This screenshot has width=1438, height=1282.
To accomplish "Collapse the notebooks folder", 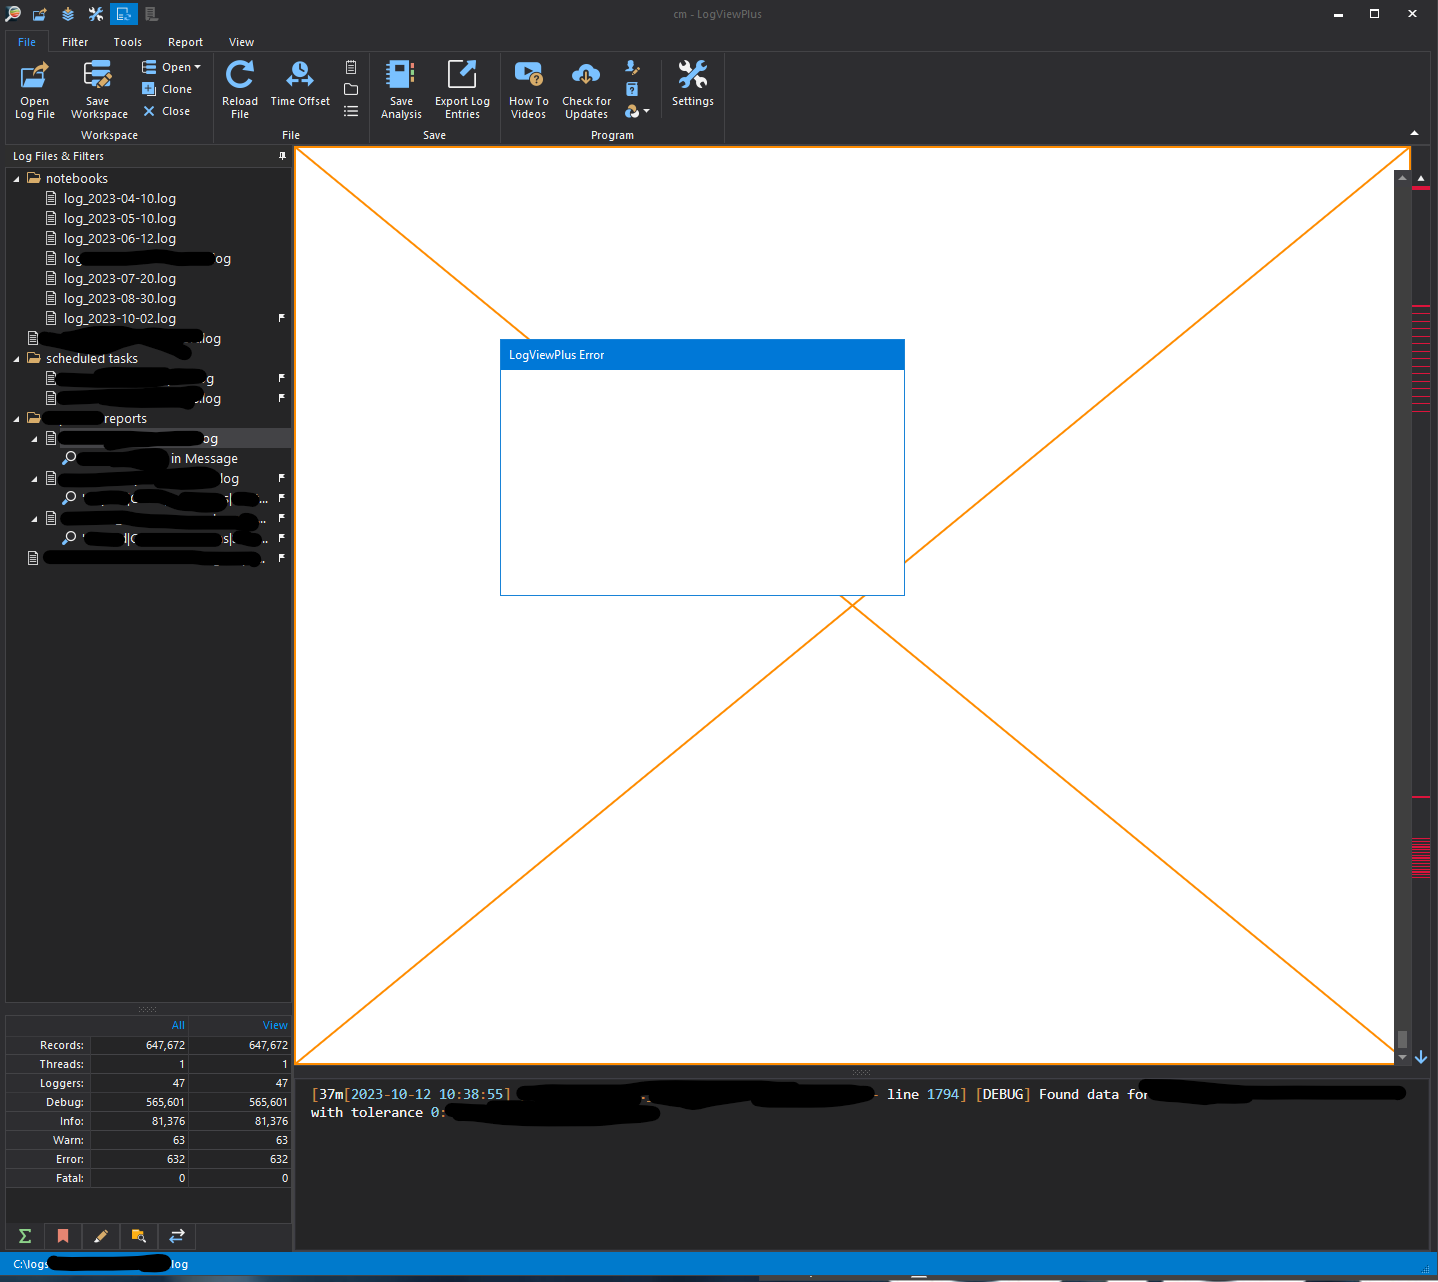I will (x=16, y=179).
